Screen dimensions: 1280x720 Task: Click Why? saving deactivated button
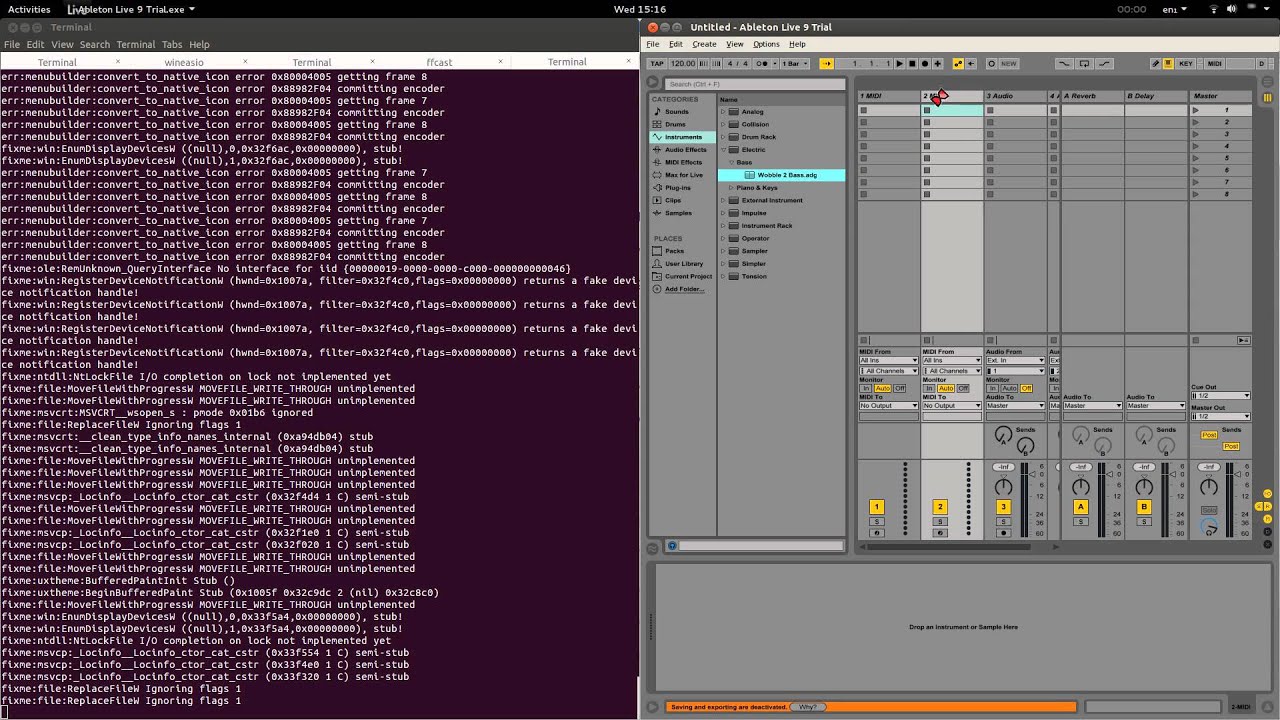click(x=808, y=707)
